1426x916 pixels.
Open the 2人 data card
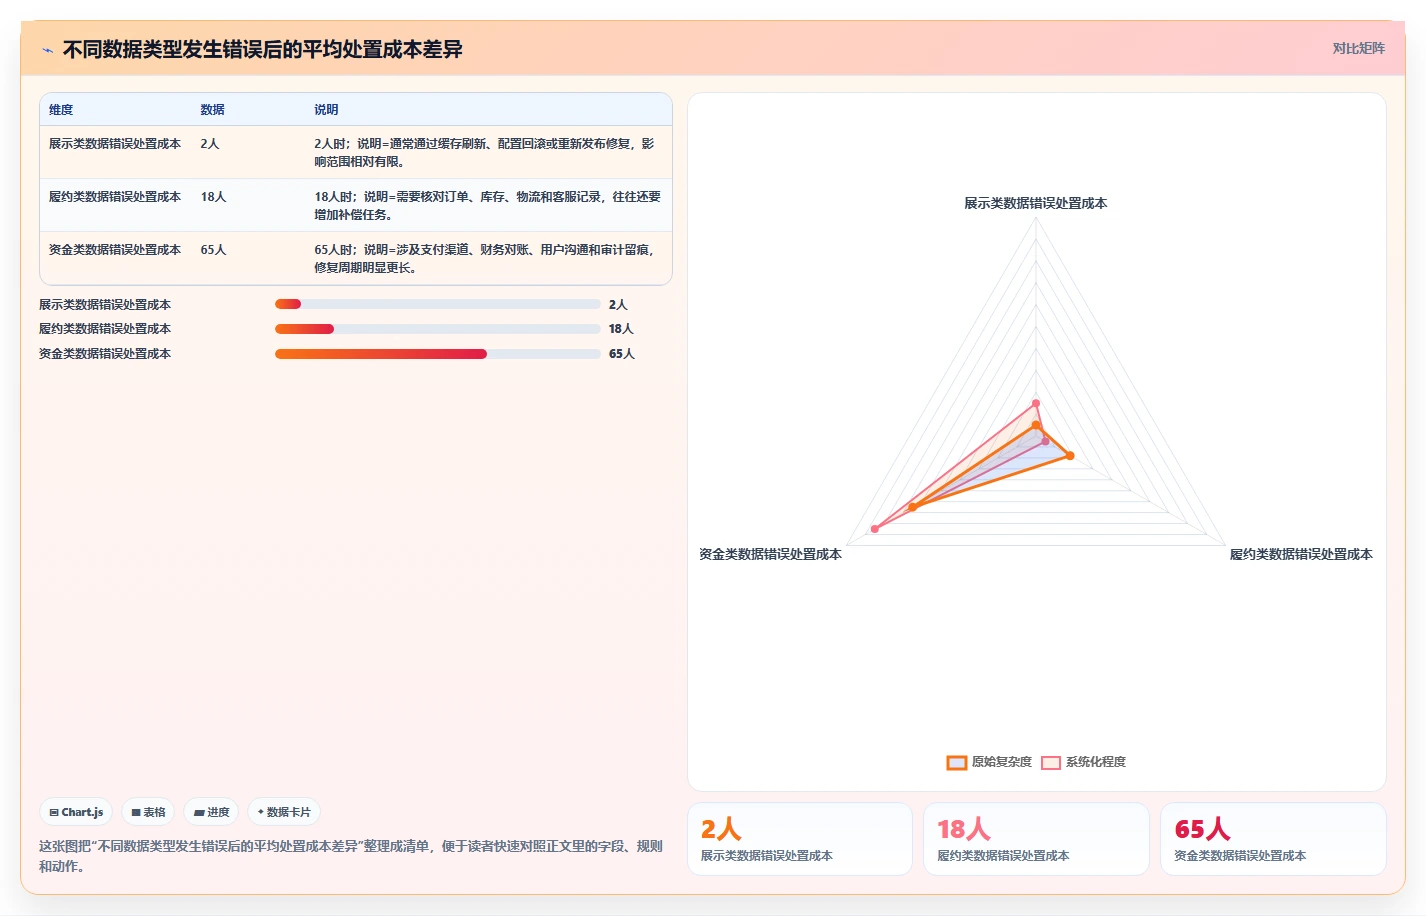800,839
